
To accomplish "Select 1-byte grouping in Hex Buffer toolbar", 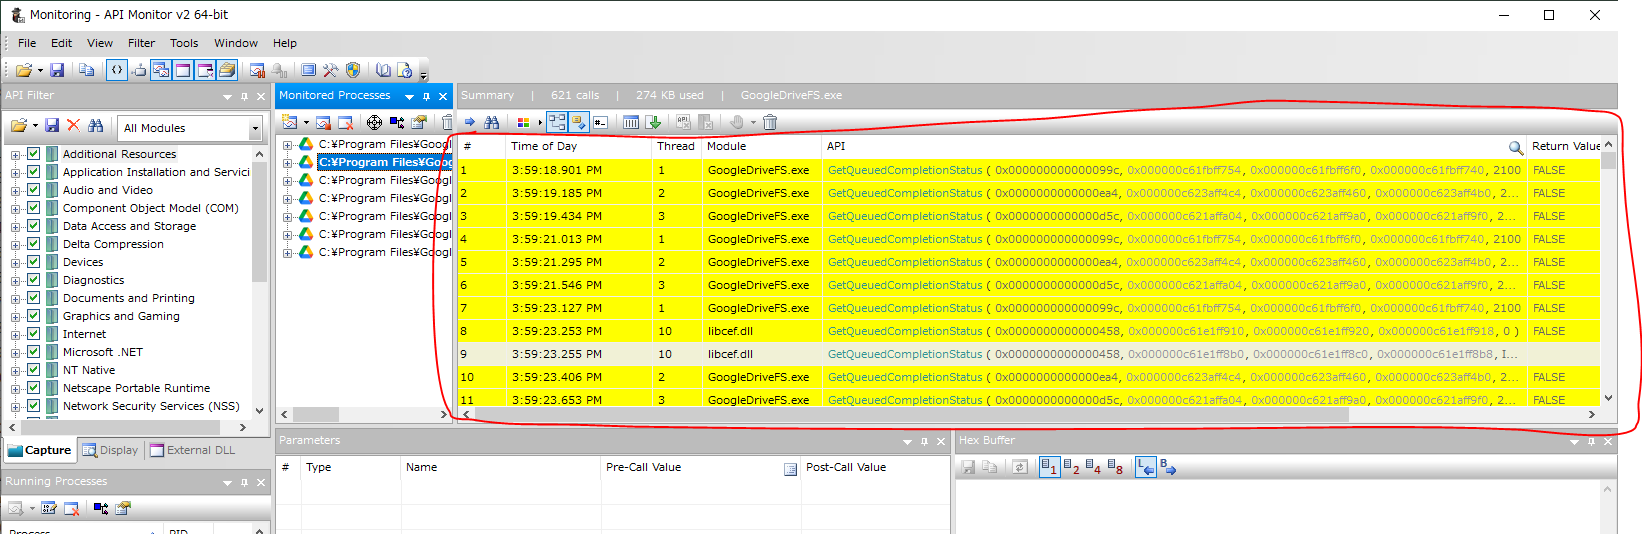I will [1049, 467].
